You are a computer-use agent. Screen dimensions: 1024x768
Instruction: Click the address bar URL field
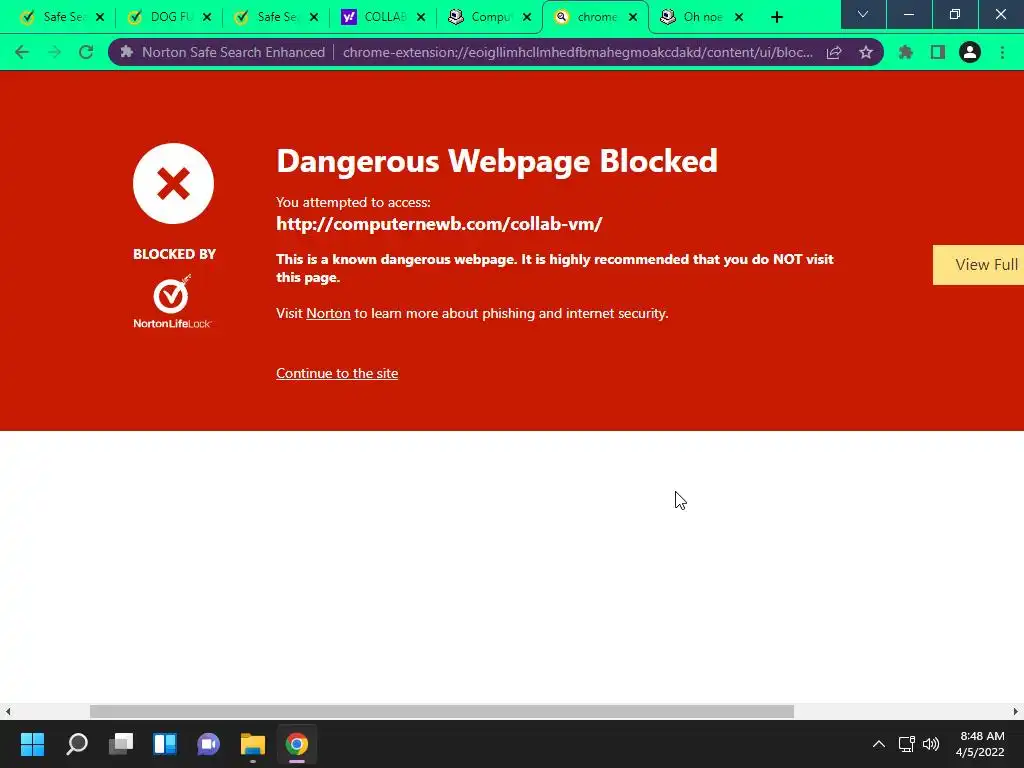[x=578, y=52]
